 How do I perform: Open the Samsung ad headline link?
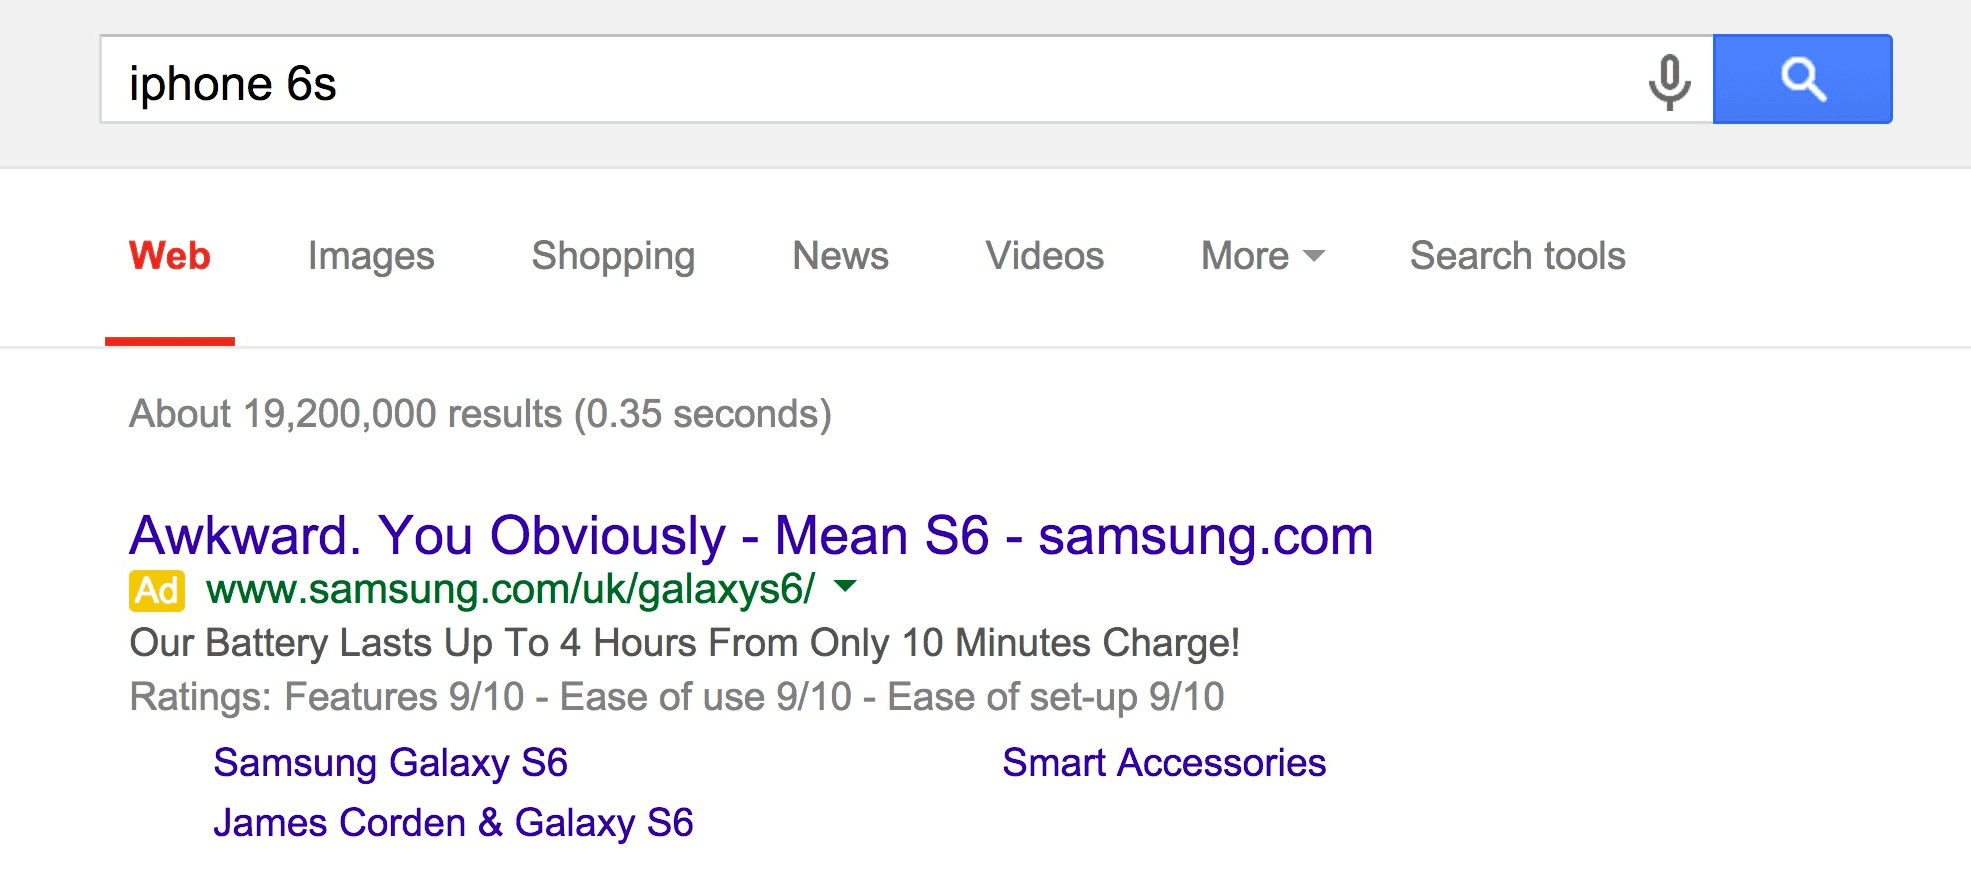(751, 535)
